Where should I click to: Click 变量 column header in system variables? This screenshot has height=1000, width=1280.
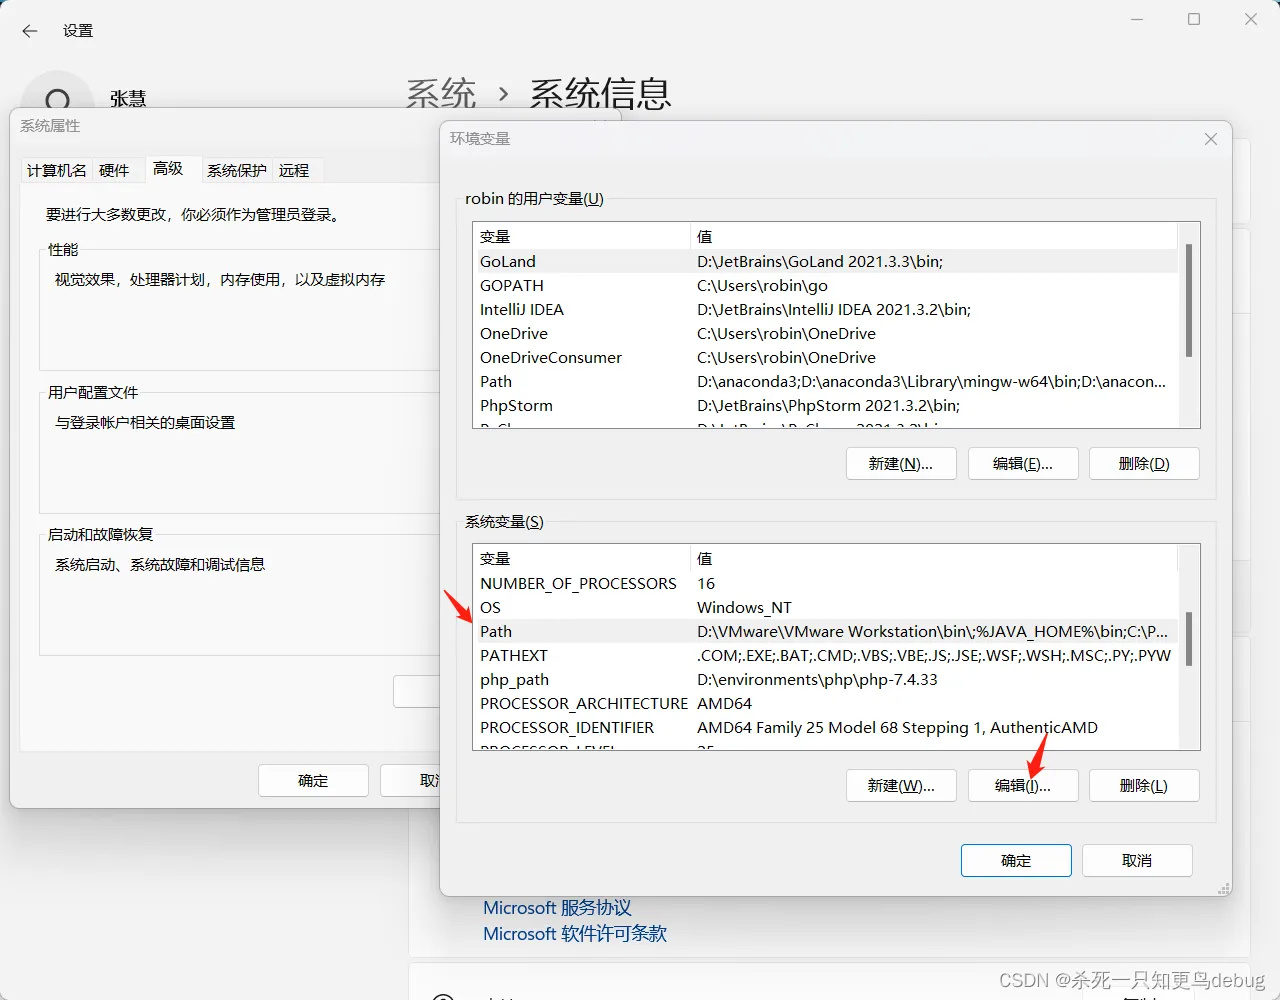point(582,559)
